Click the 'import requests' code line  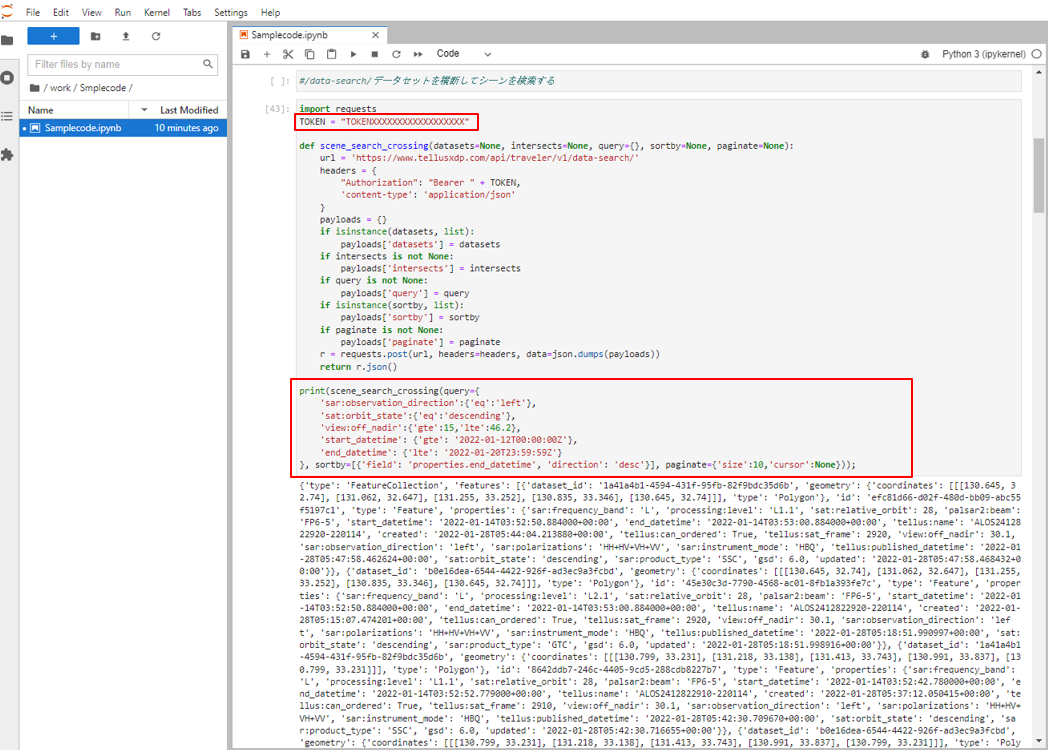click(x=338, y=108)
